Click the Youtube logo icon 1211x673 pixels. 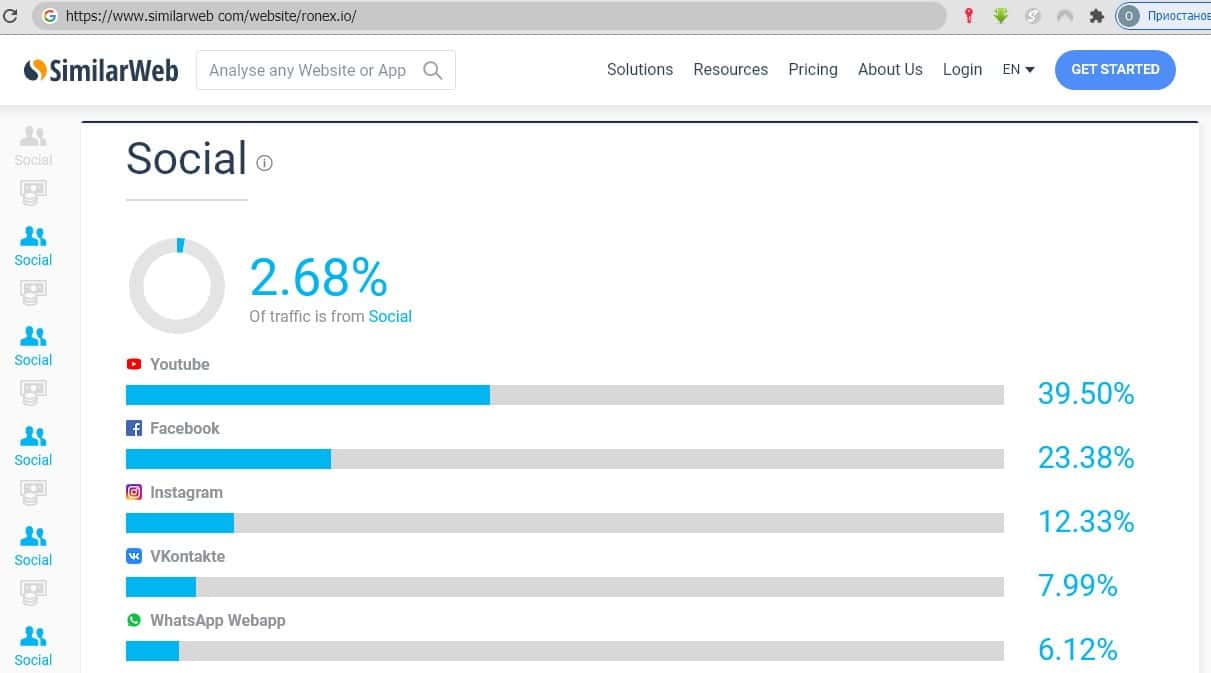[x=134, y=364]
